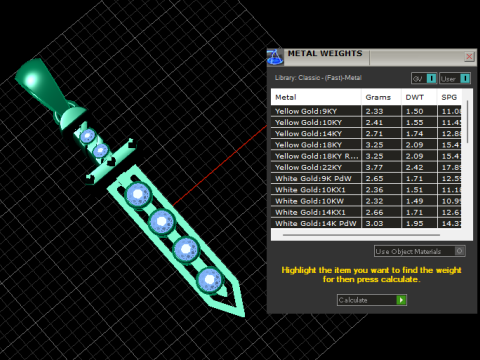
Task: Click the 1.74 DWT cell
Action: click(419, 134)
